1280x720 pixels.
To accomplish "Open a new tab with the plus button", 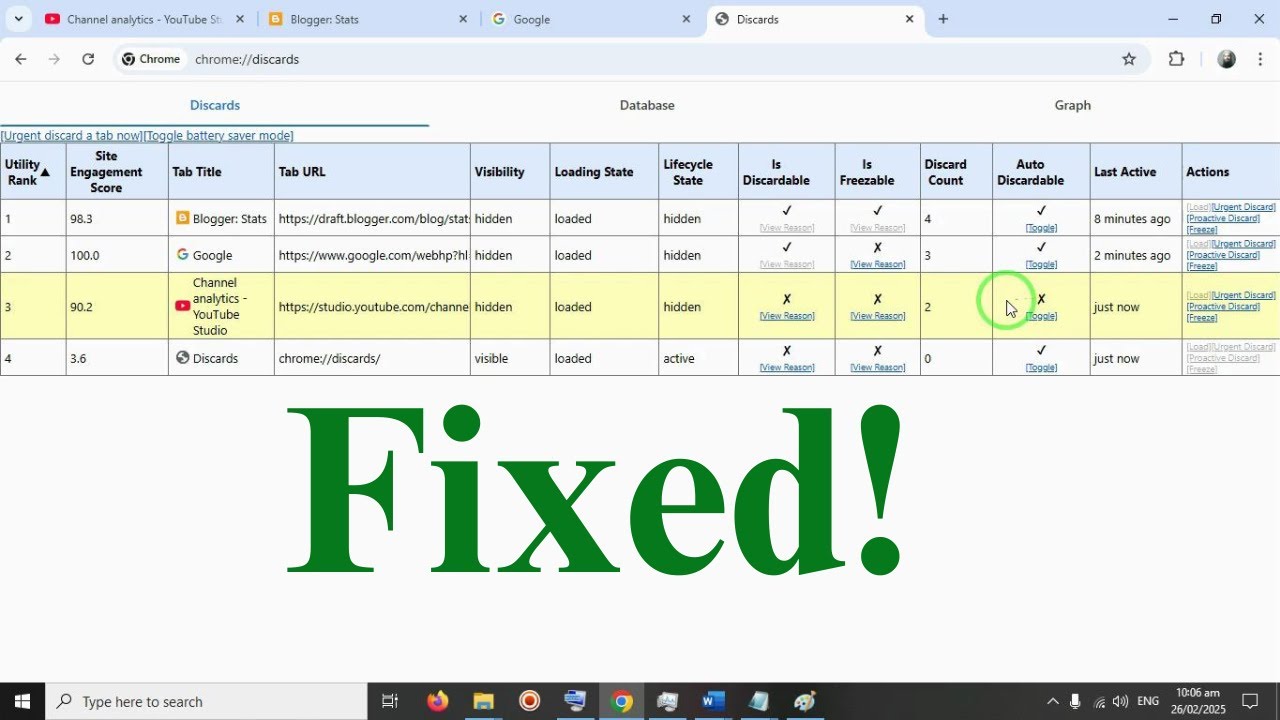I will [x=943, y=19].
